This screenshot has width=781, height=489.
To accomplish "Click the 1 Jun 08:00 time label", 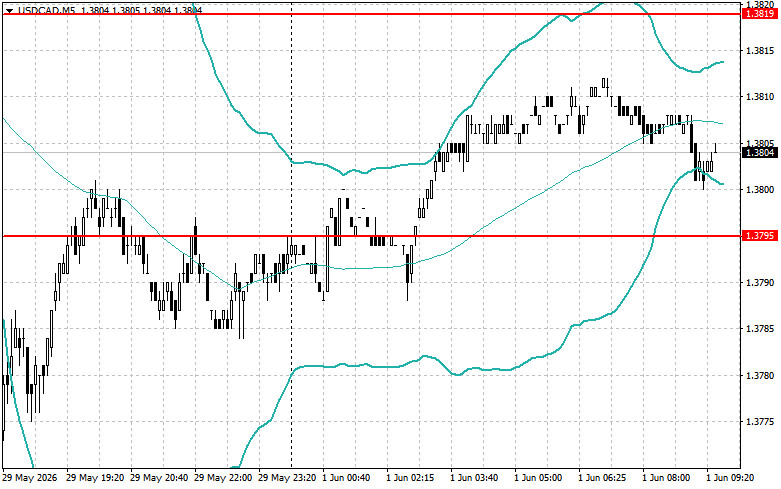I will (666, 478).
